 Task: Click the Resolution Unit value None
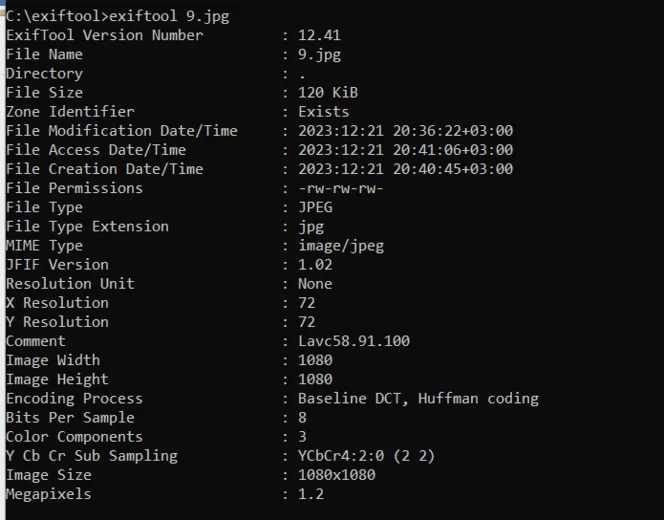click(315, 284)
